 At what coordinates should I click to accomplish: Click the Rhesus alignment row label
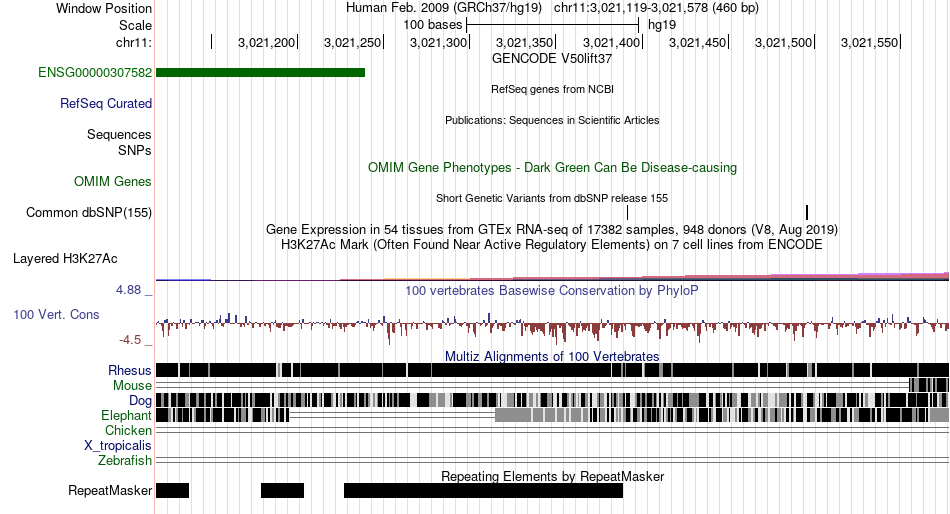point(130,370)
